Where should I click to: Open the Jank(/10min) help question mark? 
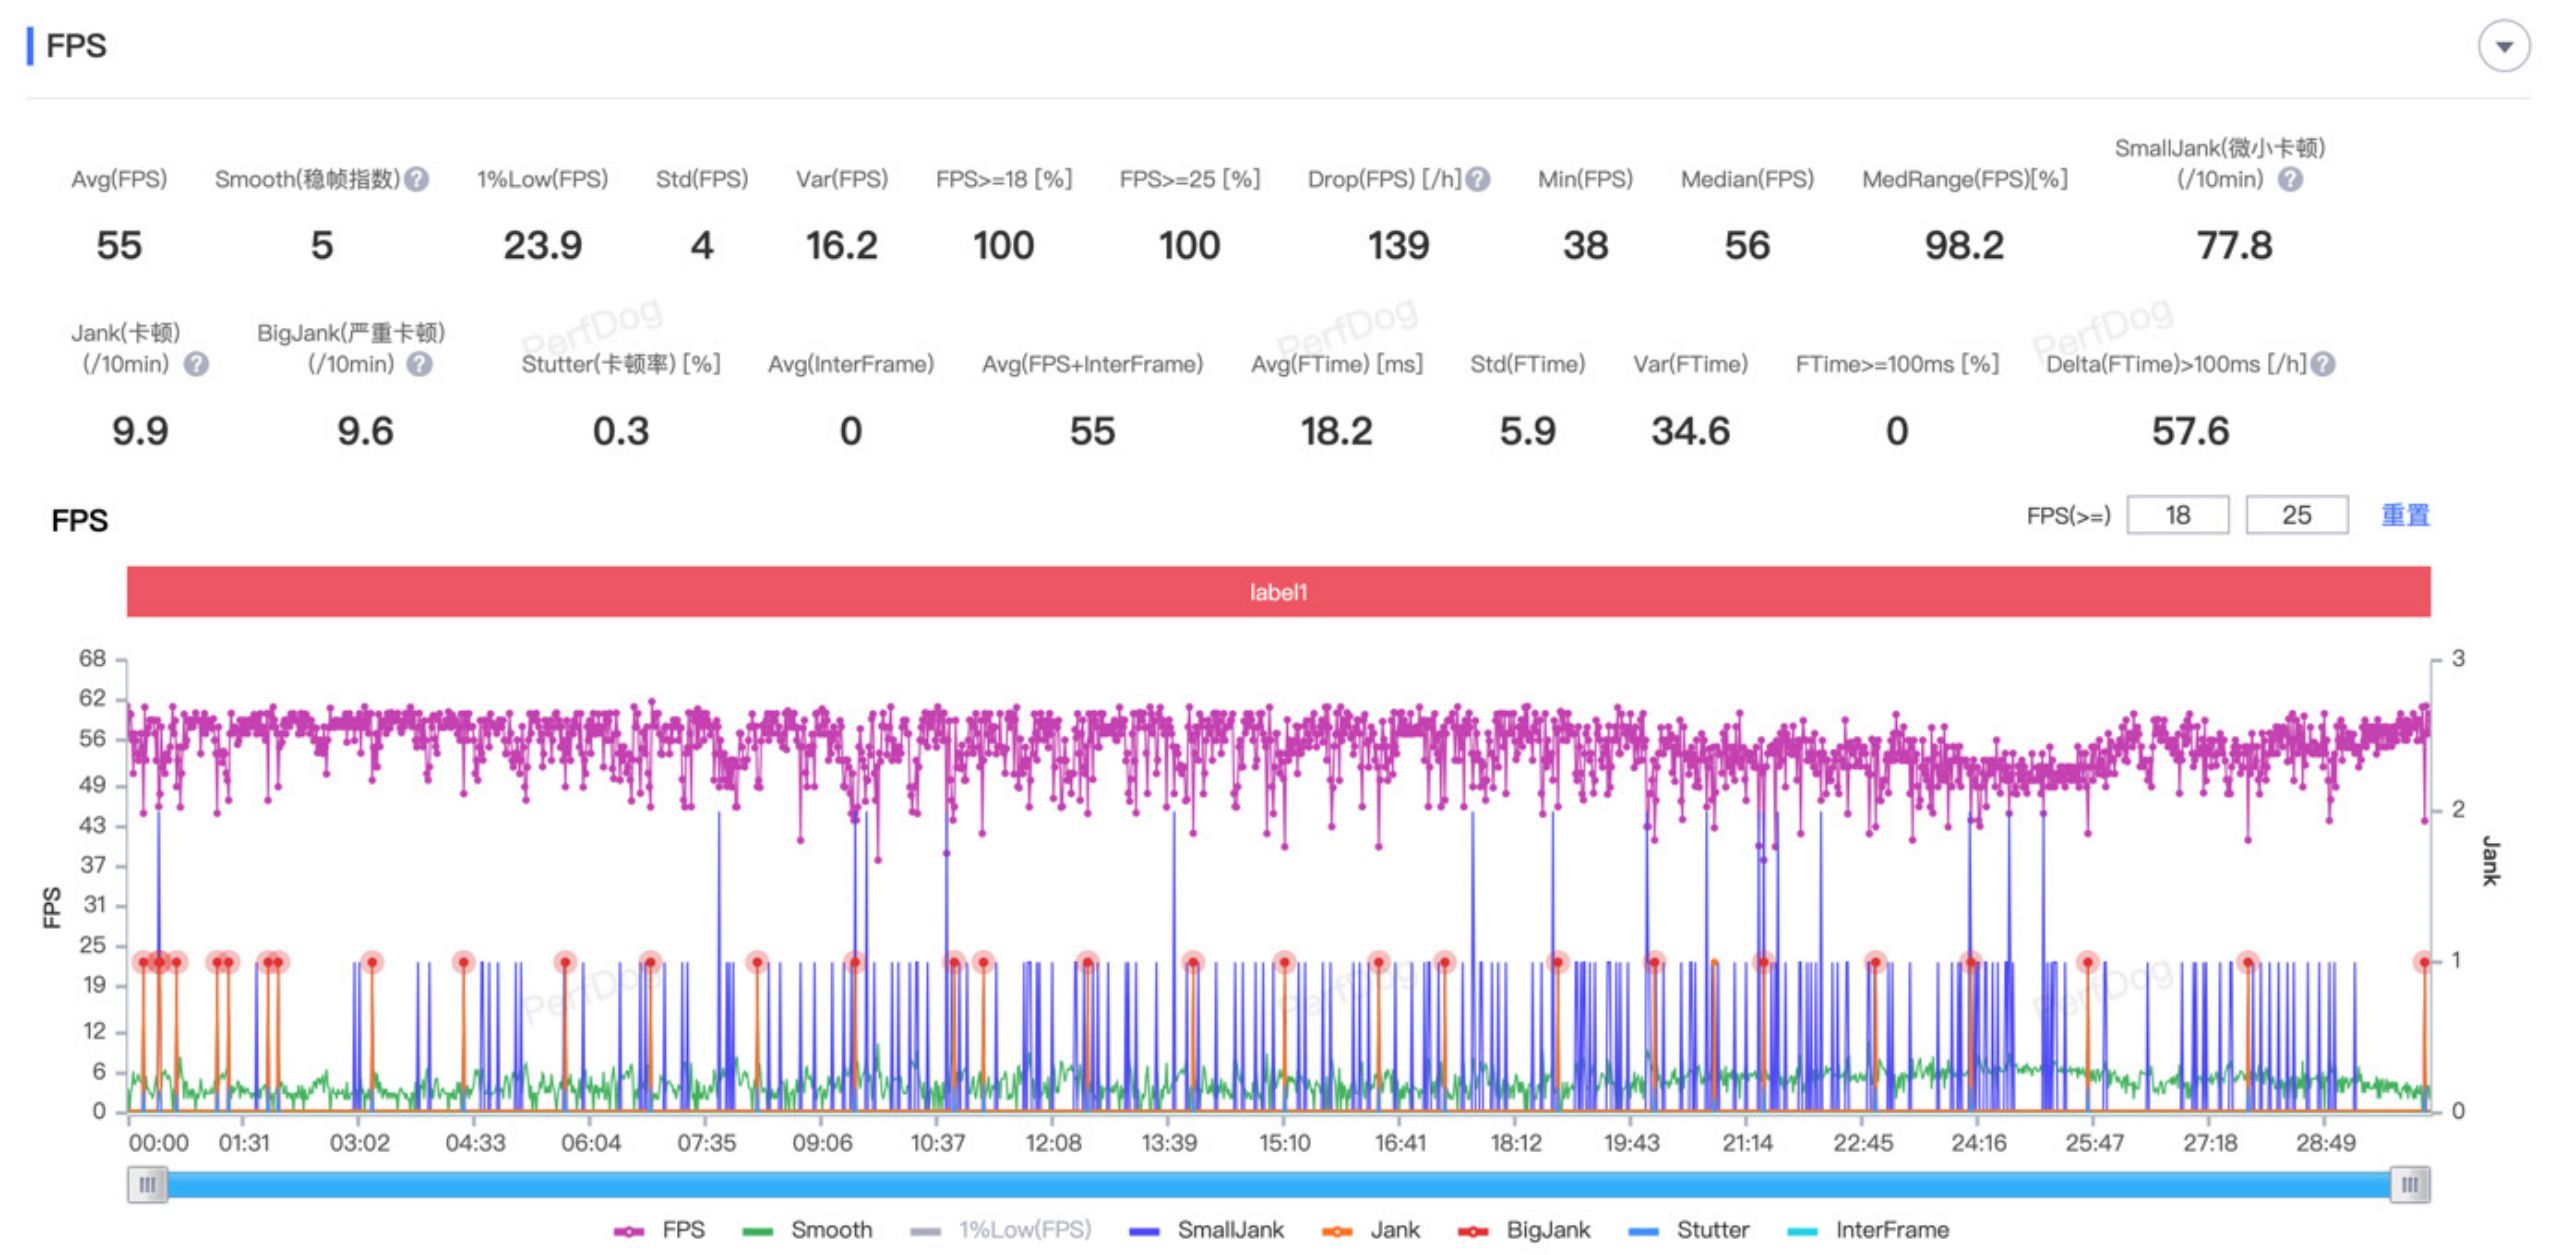197,365
